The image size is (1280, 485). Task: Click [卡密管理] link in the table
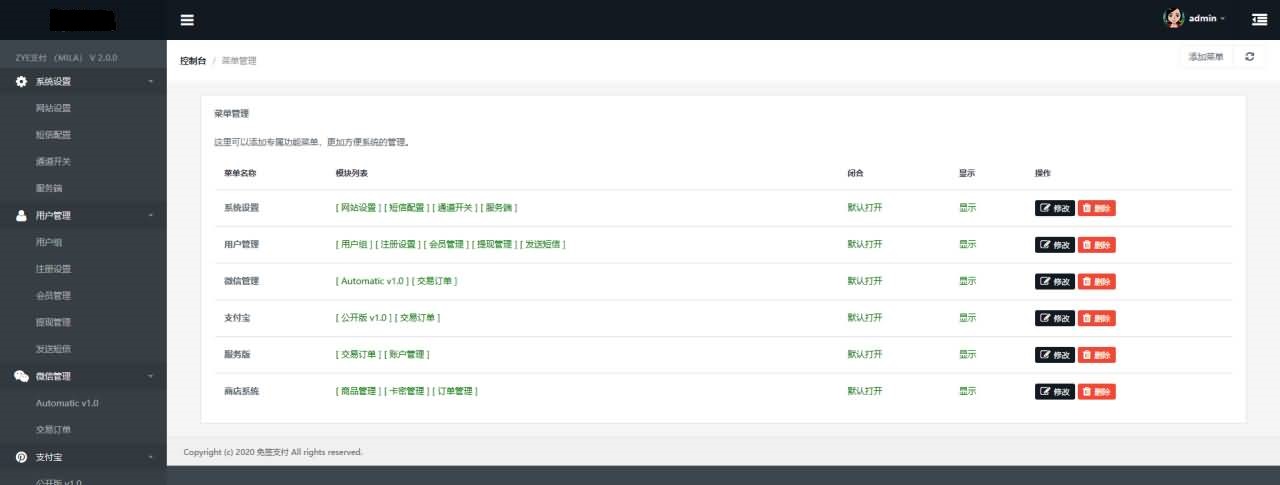coord(407,392)
